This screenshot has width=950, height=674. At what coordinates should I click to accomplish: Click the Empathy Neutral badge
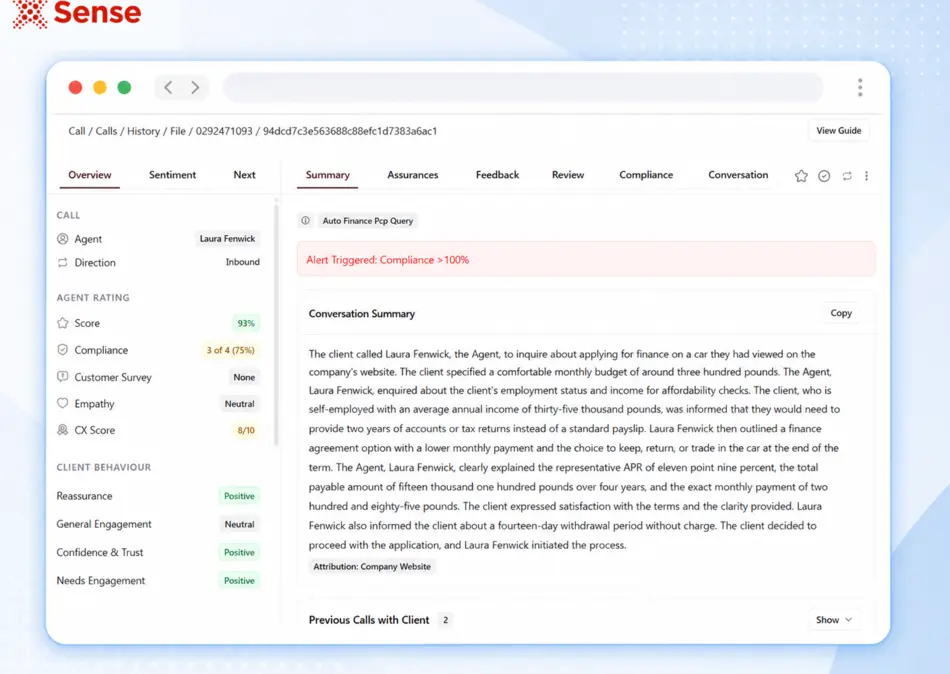tap(239, 404)
